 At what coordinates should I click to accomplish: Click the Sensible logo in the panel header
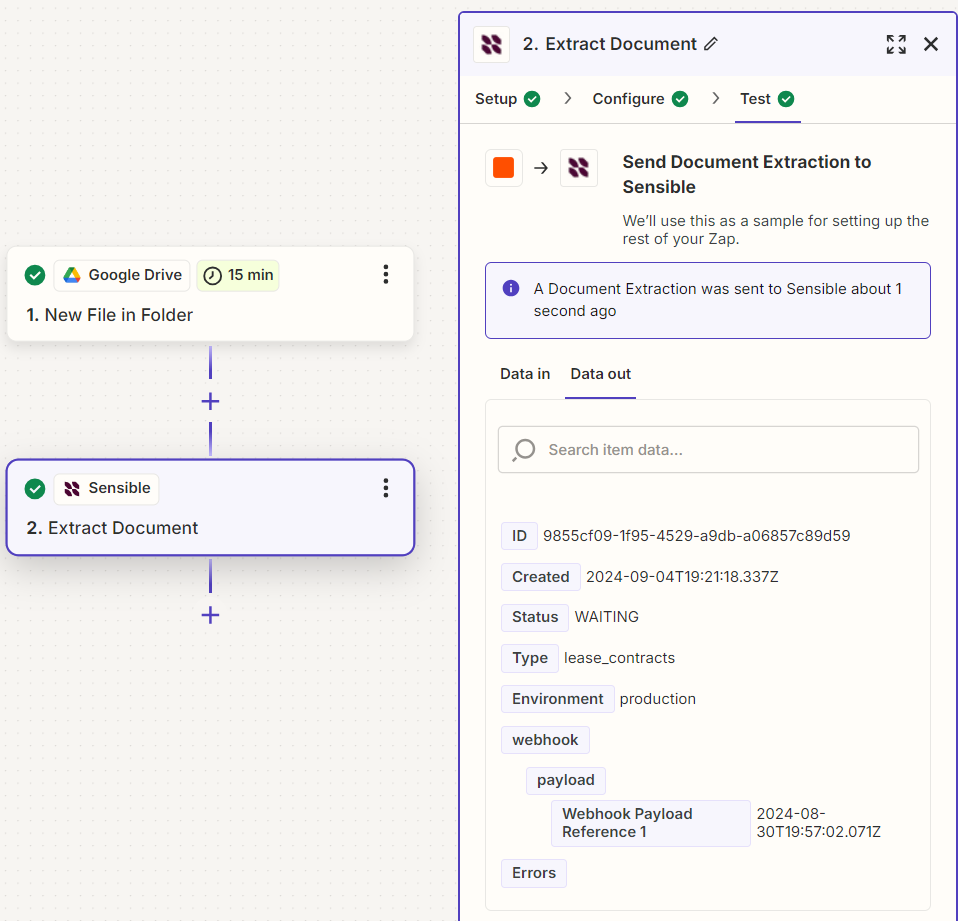pos(491,44)
